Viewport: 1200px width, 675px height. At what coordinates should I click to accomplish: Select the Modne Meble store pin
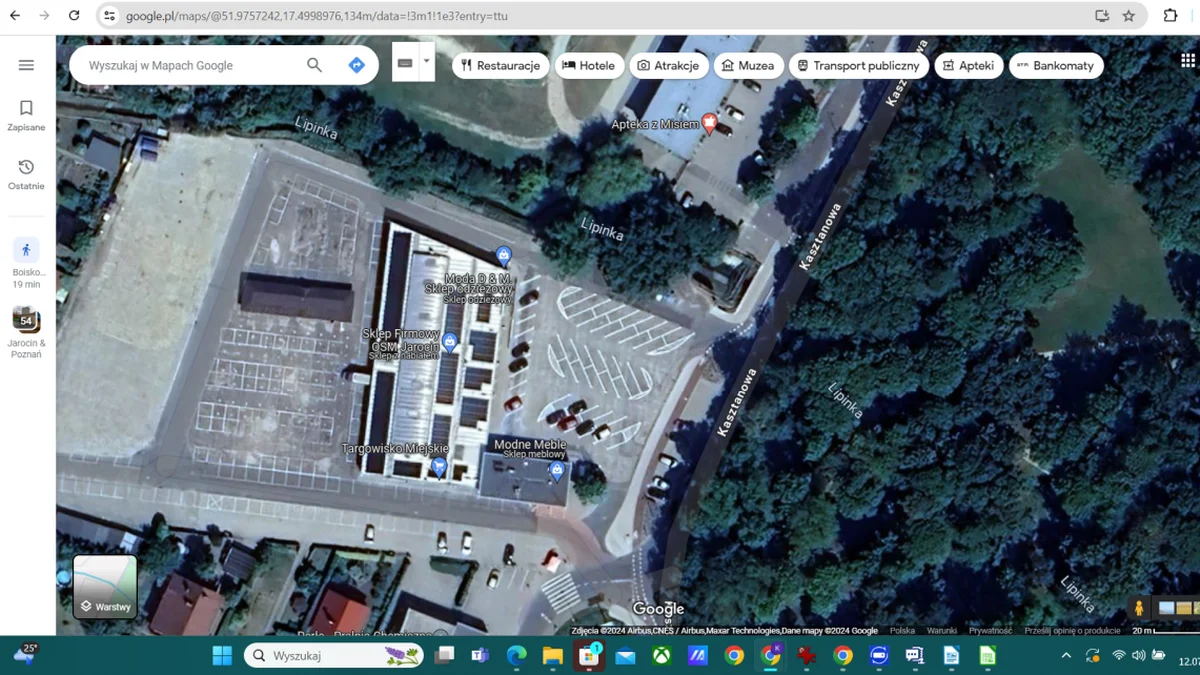click(557, 469)
